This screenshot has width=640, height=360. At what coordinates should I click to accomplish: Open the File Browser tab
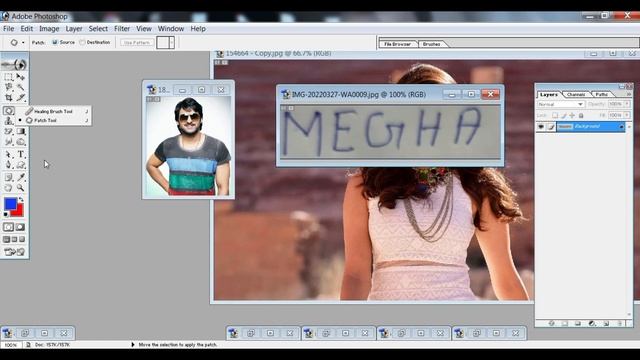tap(397, 44)
